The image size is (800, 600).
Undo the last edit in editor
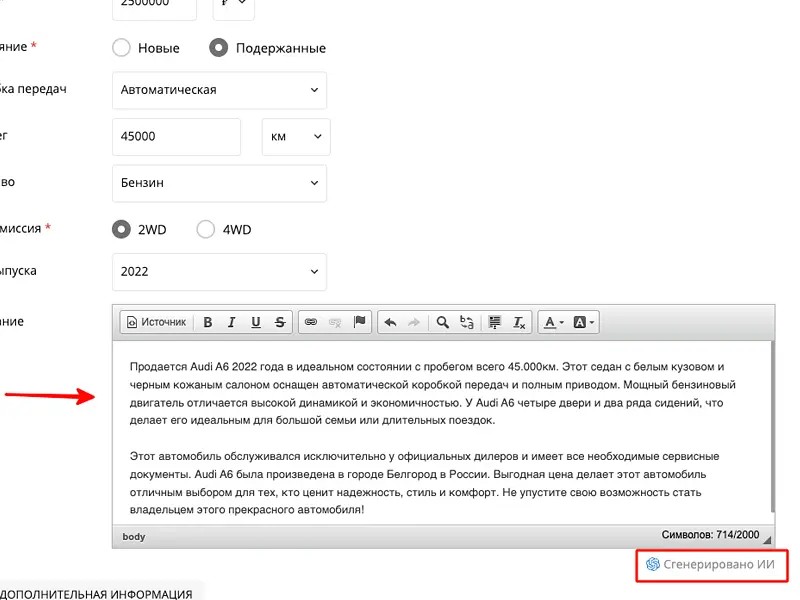tap(390, 322)
